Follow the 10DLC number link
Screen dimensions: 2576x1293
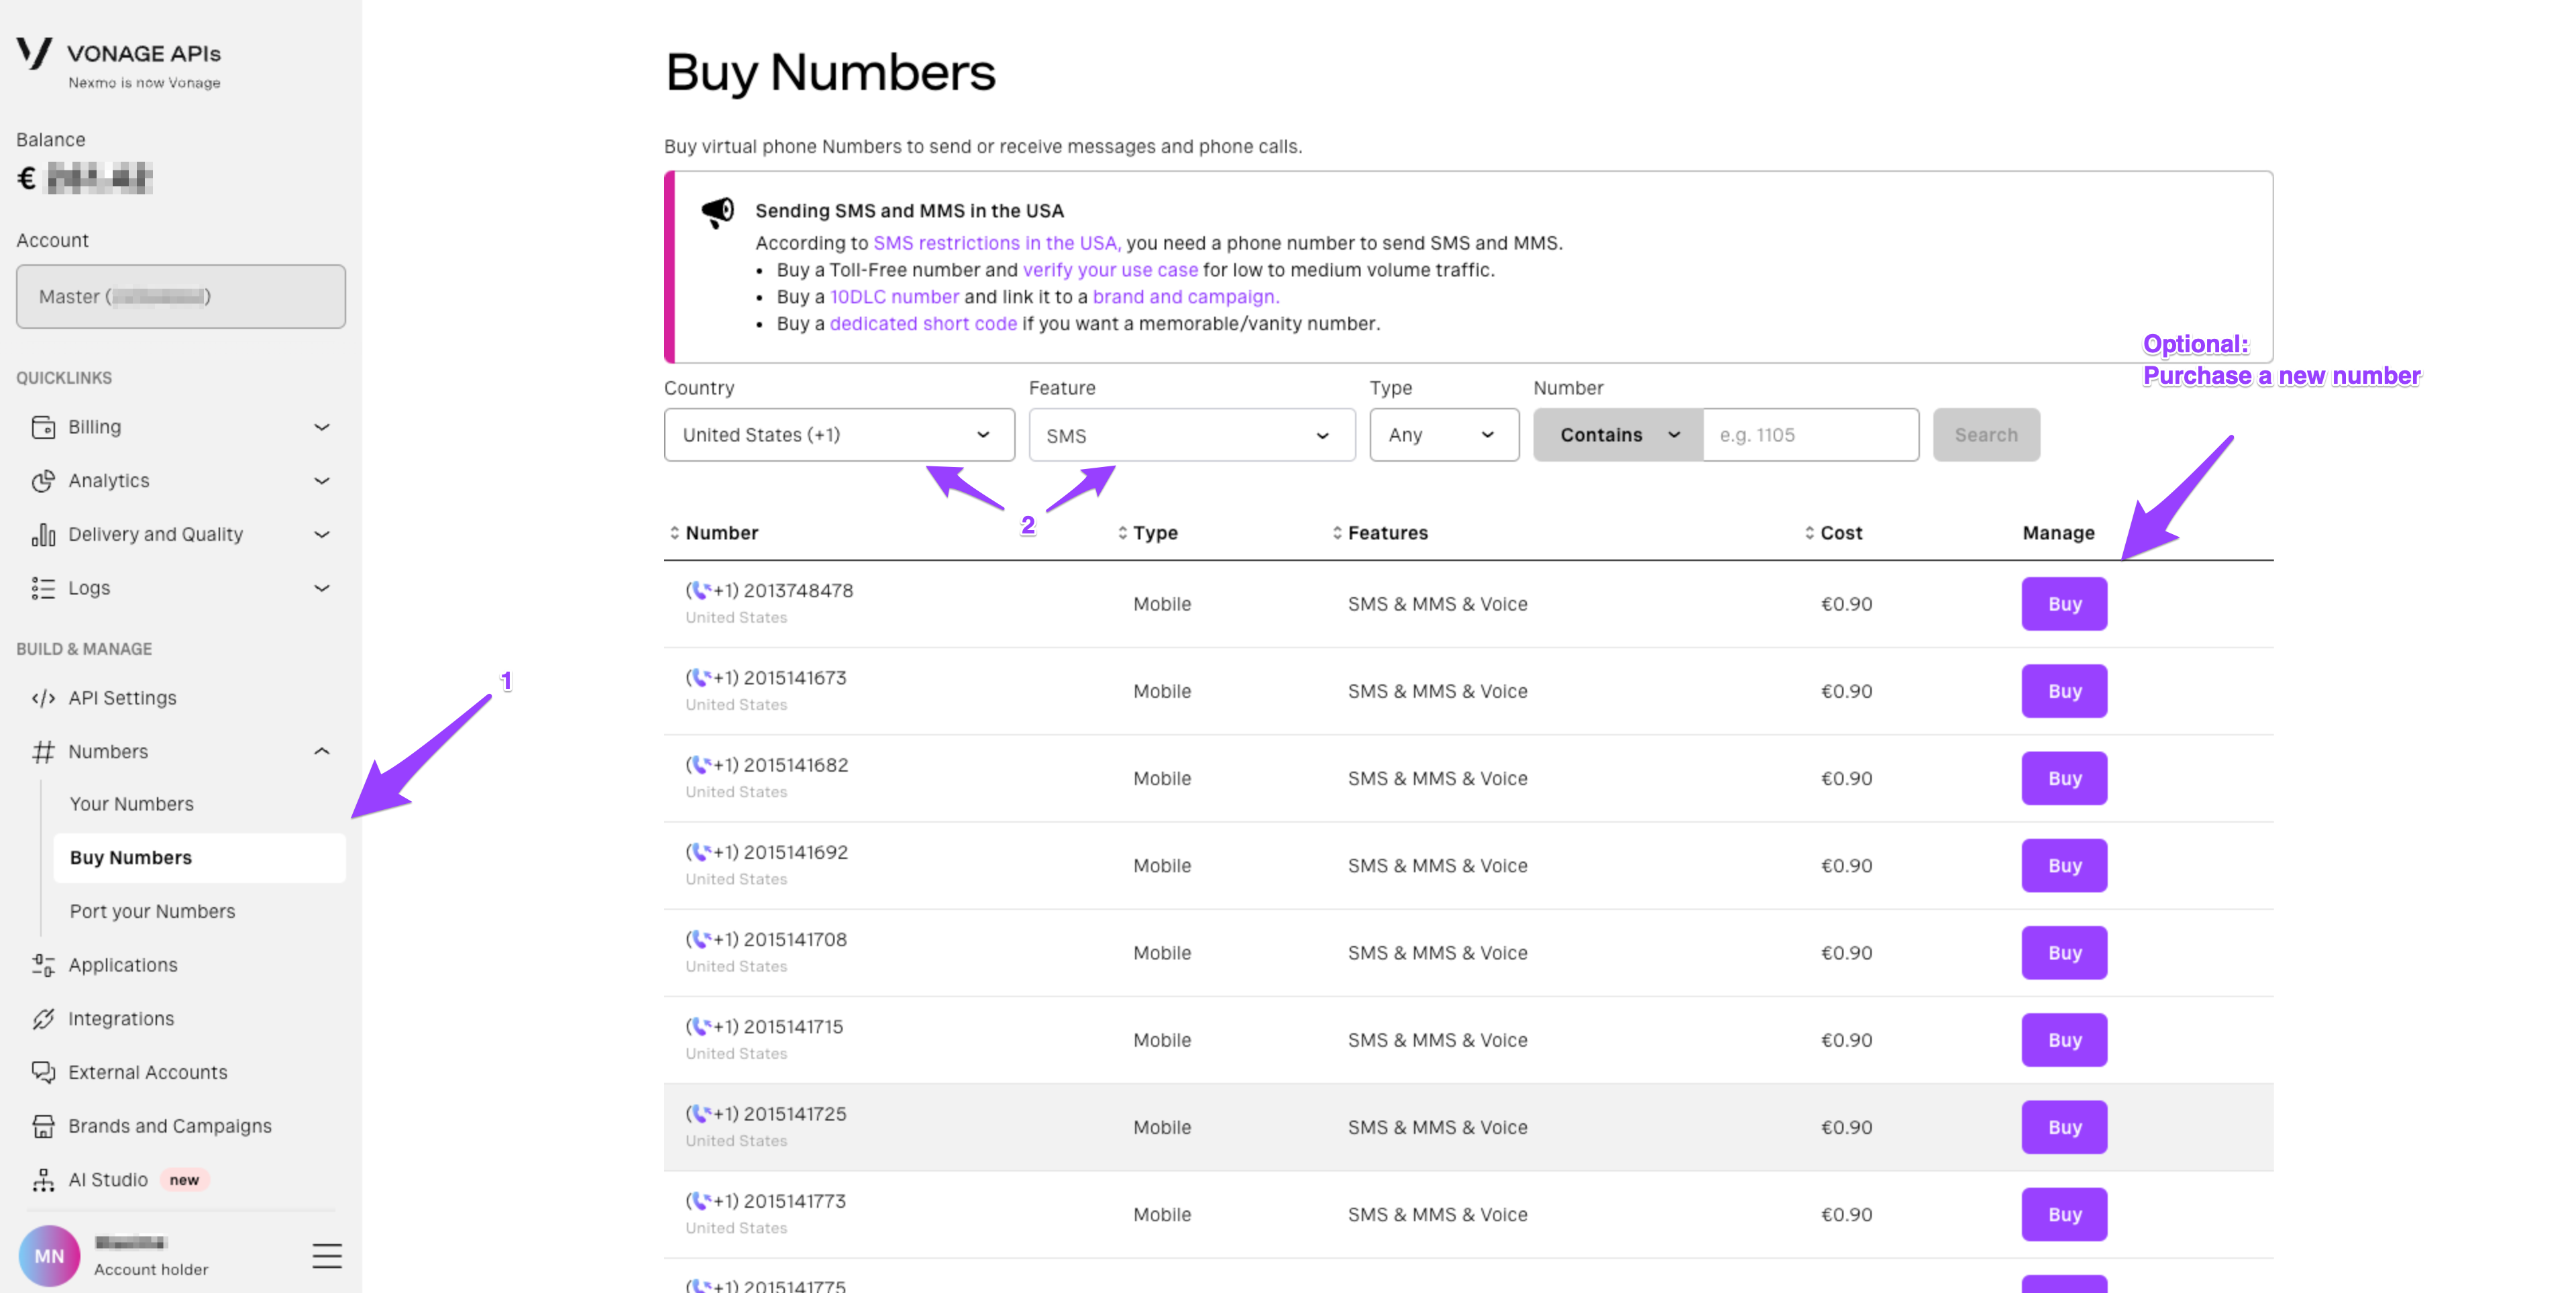(x=894, y=297)
